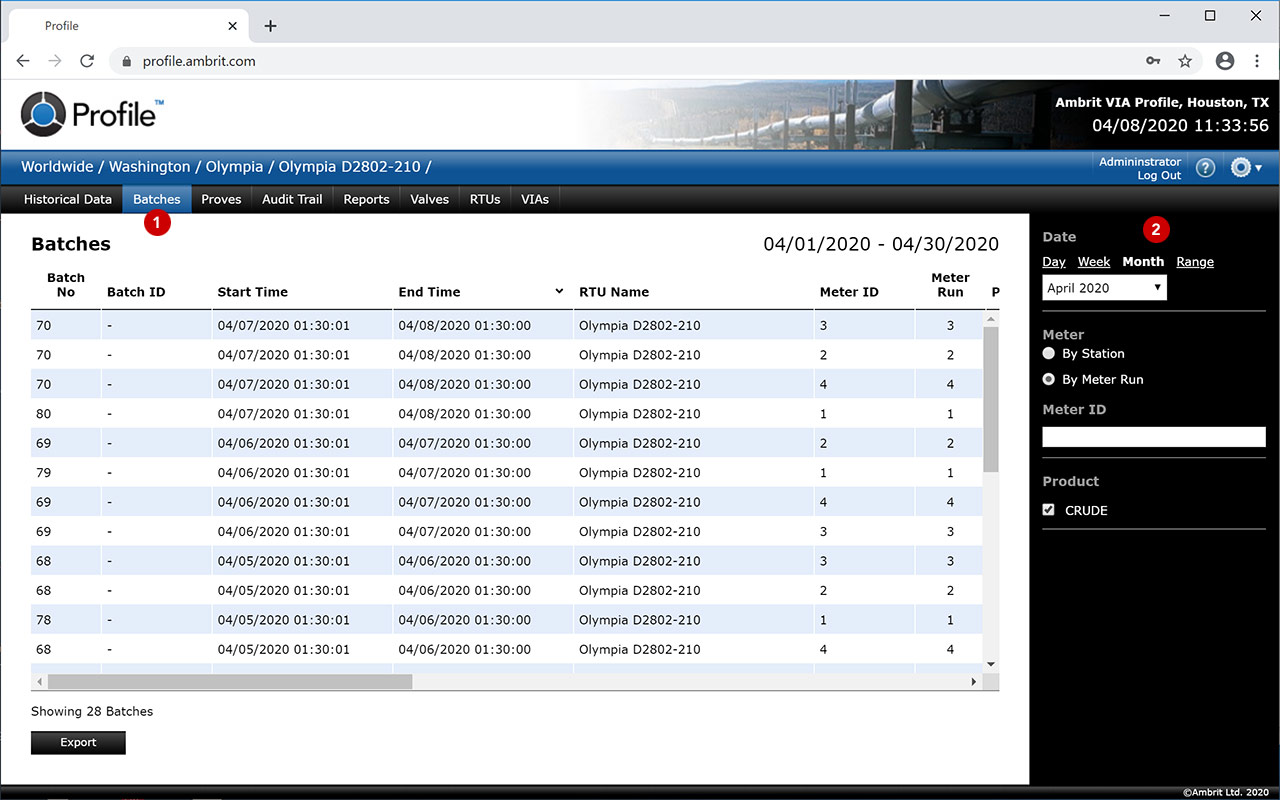Click the Profile logo icon
Image resolution: width=1280 pixels, height=800 pixels.
click(x=43, y=114)
